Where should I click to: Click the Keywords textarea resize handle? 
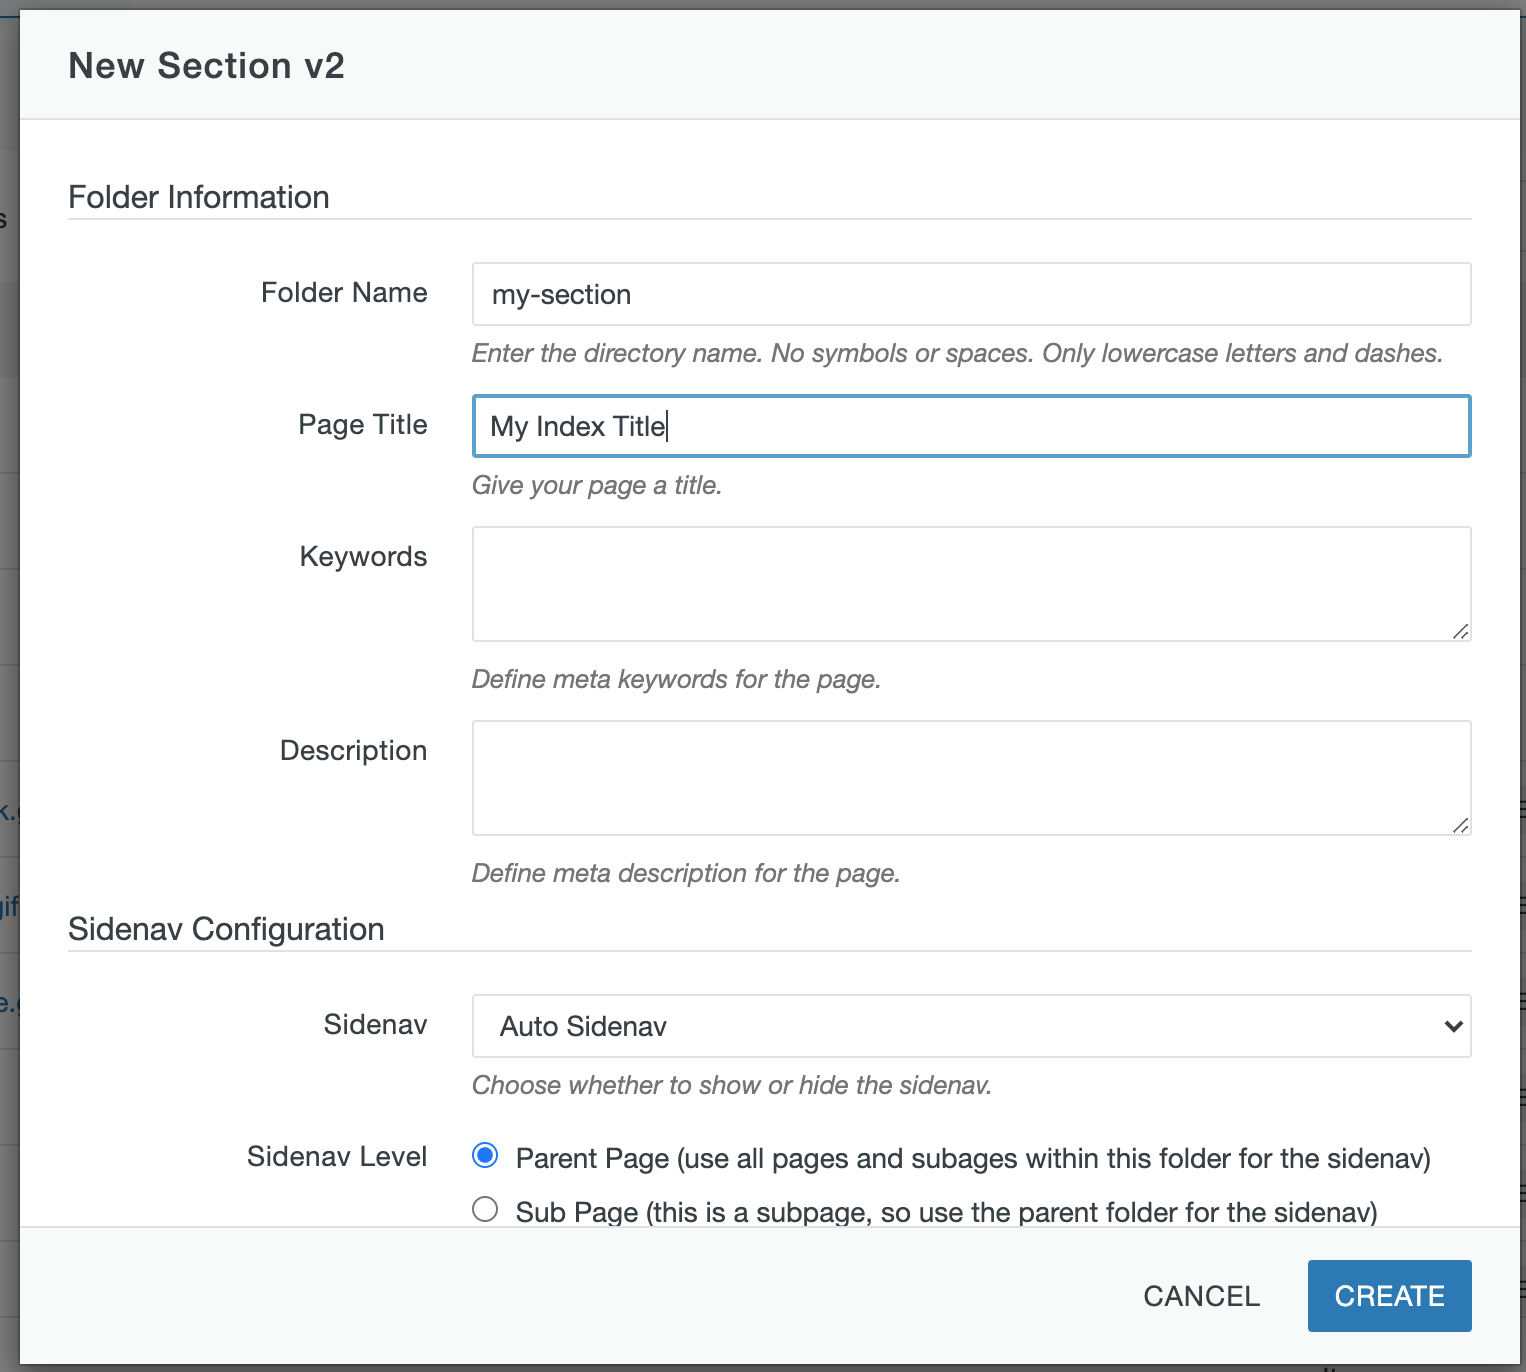point(1463,632)
